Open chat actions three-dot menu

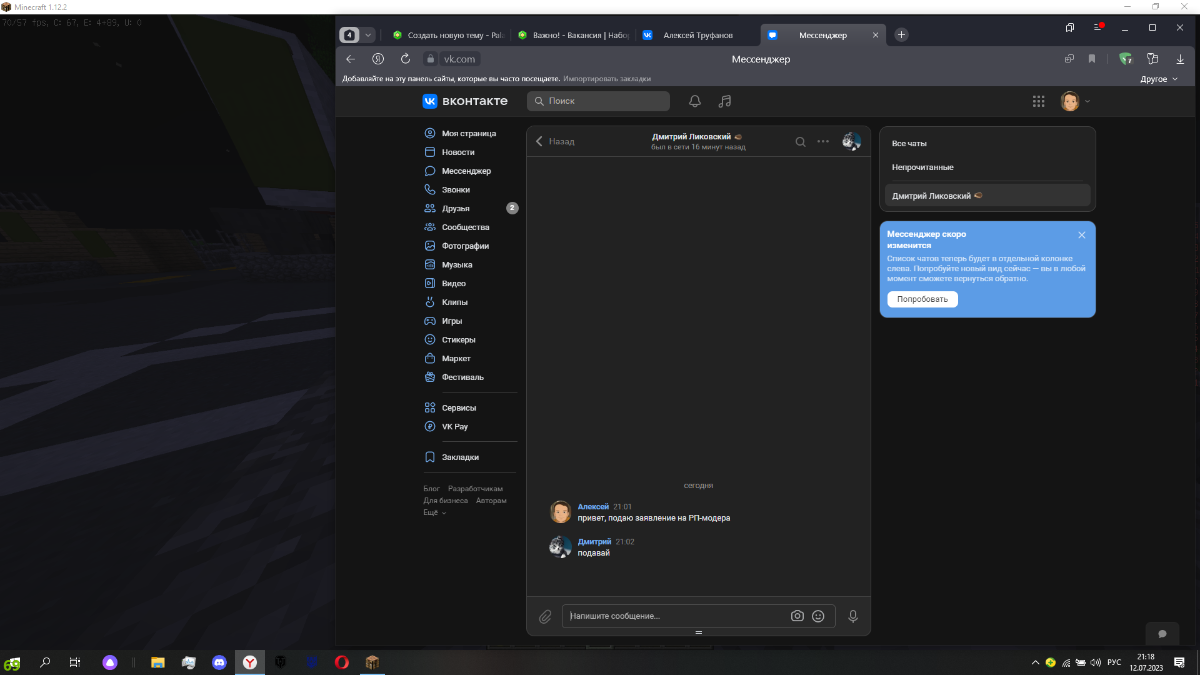coord(823,141)
